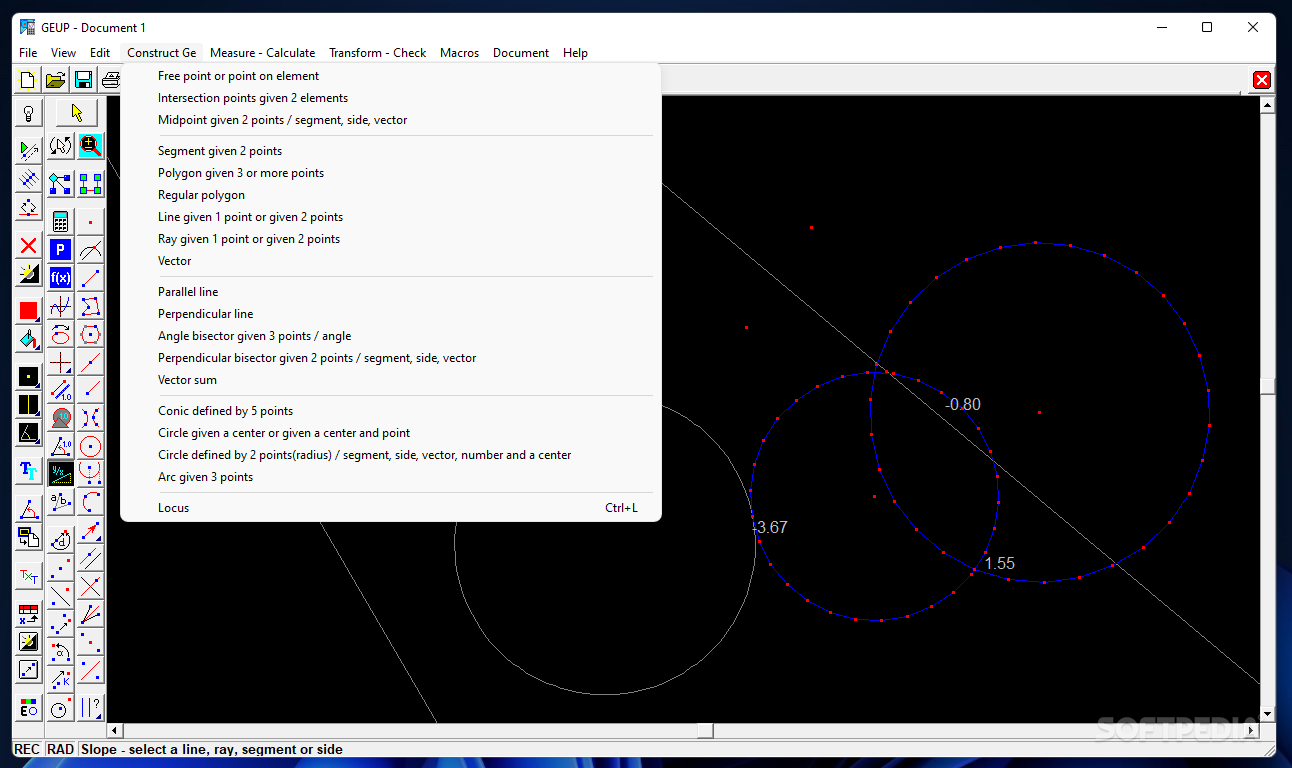The width and height of the screenshot is (1292, 768).
Task: Select the polygon construction tool
Action: [x=91, y=305]
